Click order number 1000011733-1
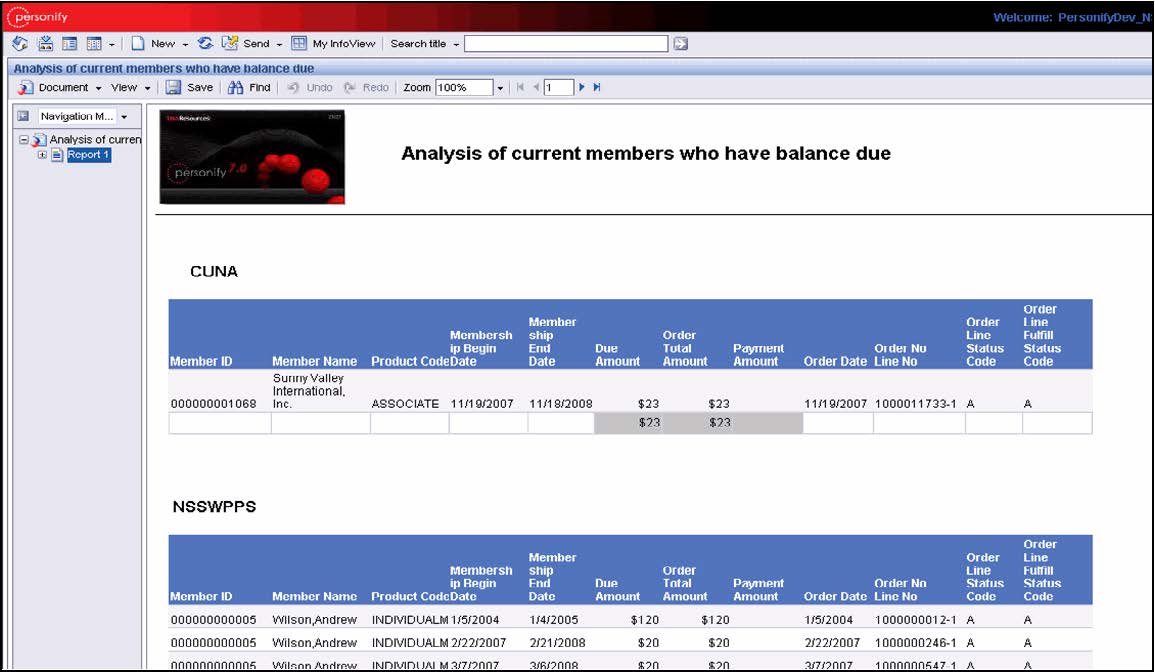 pos(916,404)
